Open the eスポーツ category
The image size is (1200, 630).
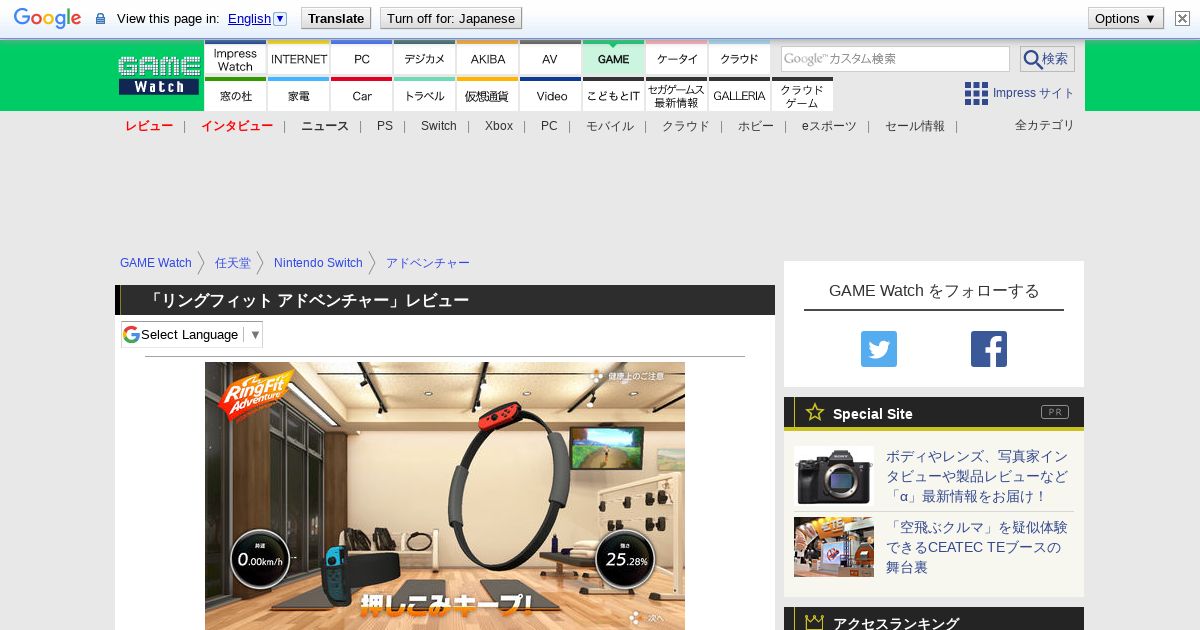(829, 126)
